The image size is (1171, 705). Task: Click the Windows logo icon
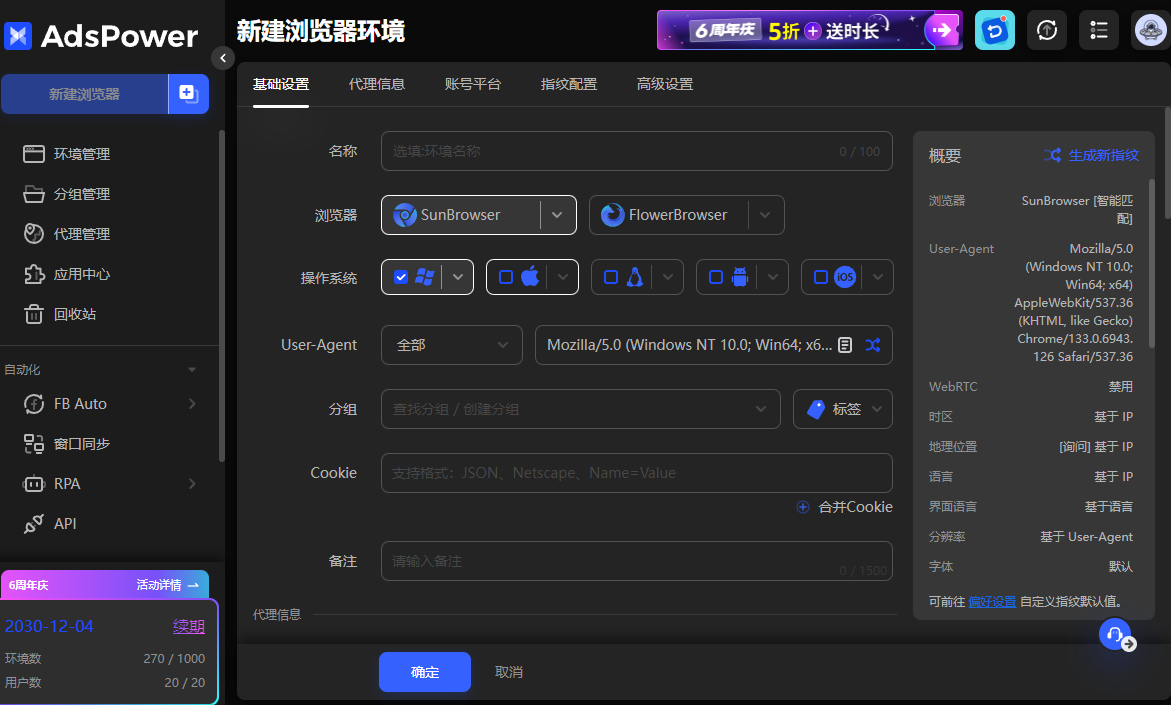[425, 277]
